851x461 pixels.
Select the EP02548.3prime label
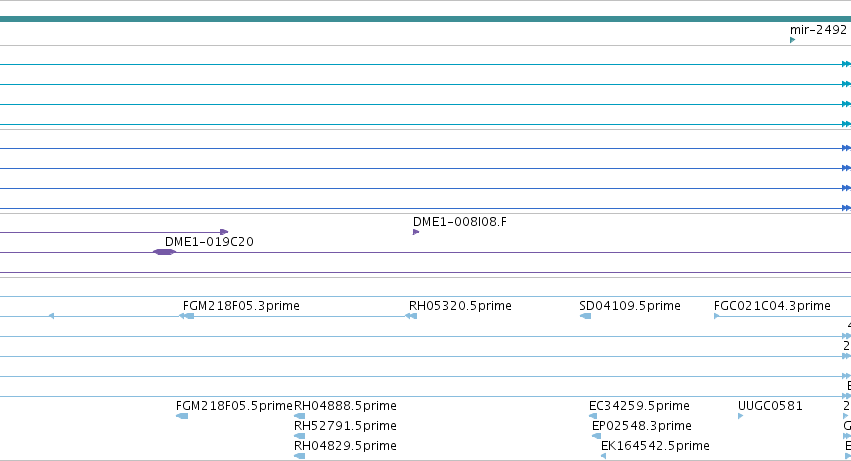coord(642,426)
